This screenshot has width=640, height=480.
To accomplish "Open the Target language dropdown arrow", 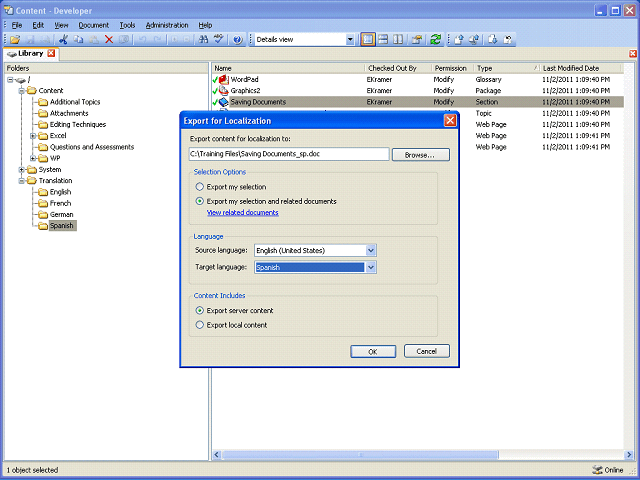I will (x=371, y=267).
